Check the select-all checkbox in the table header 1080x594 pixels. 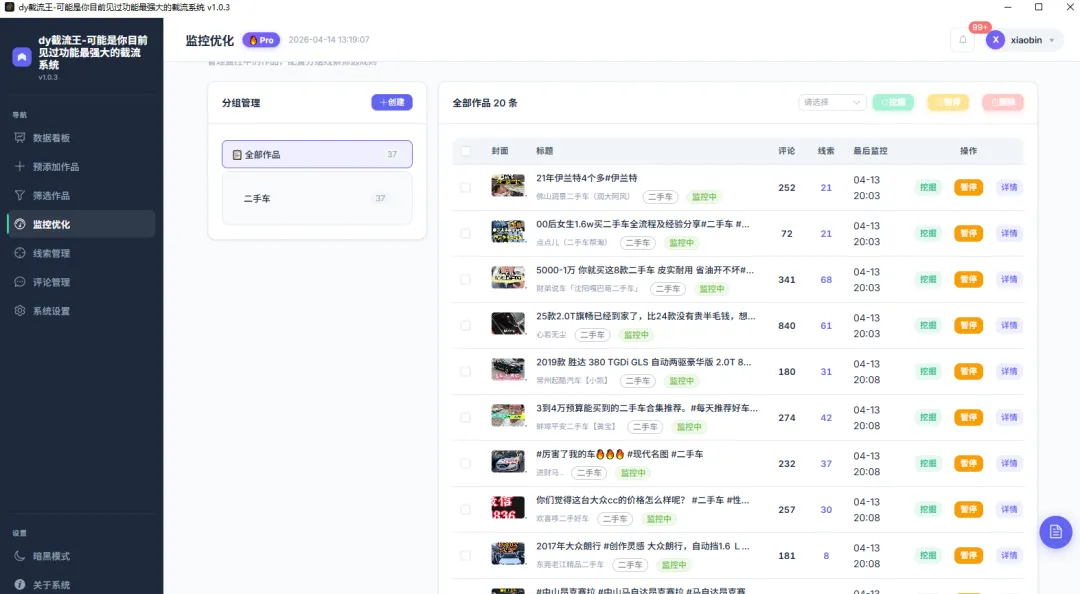click(465, 150)
